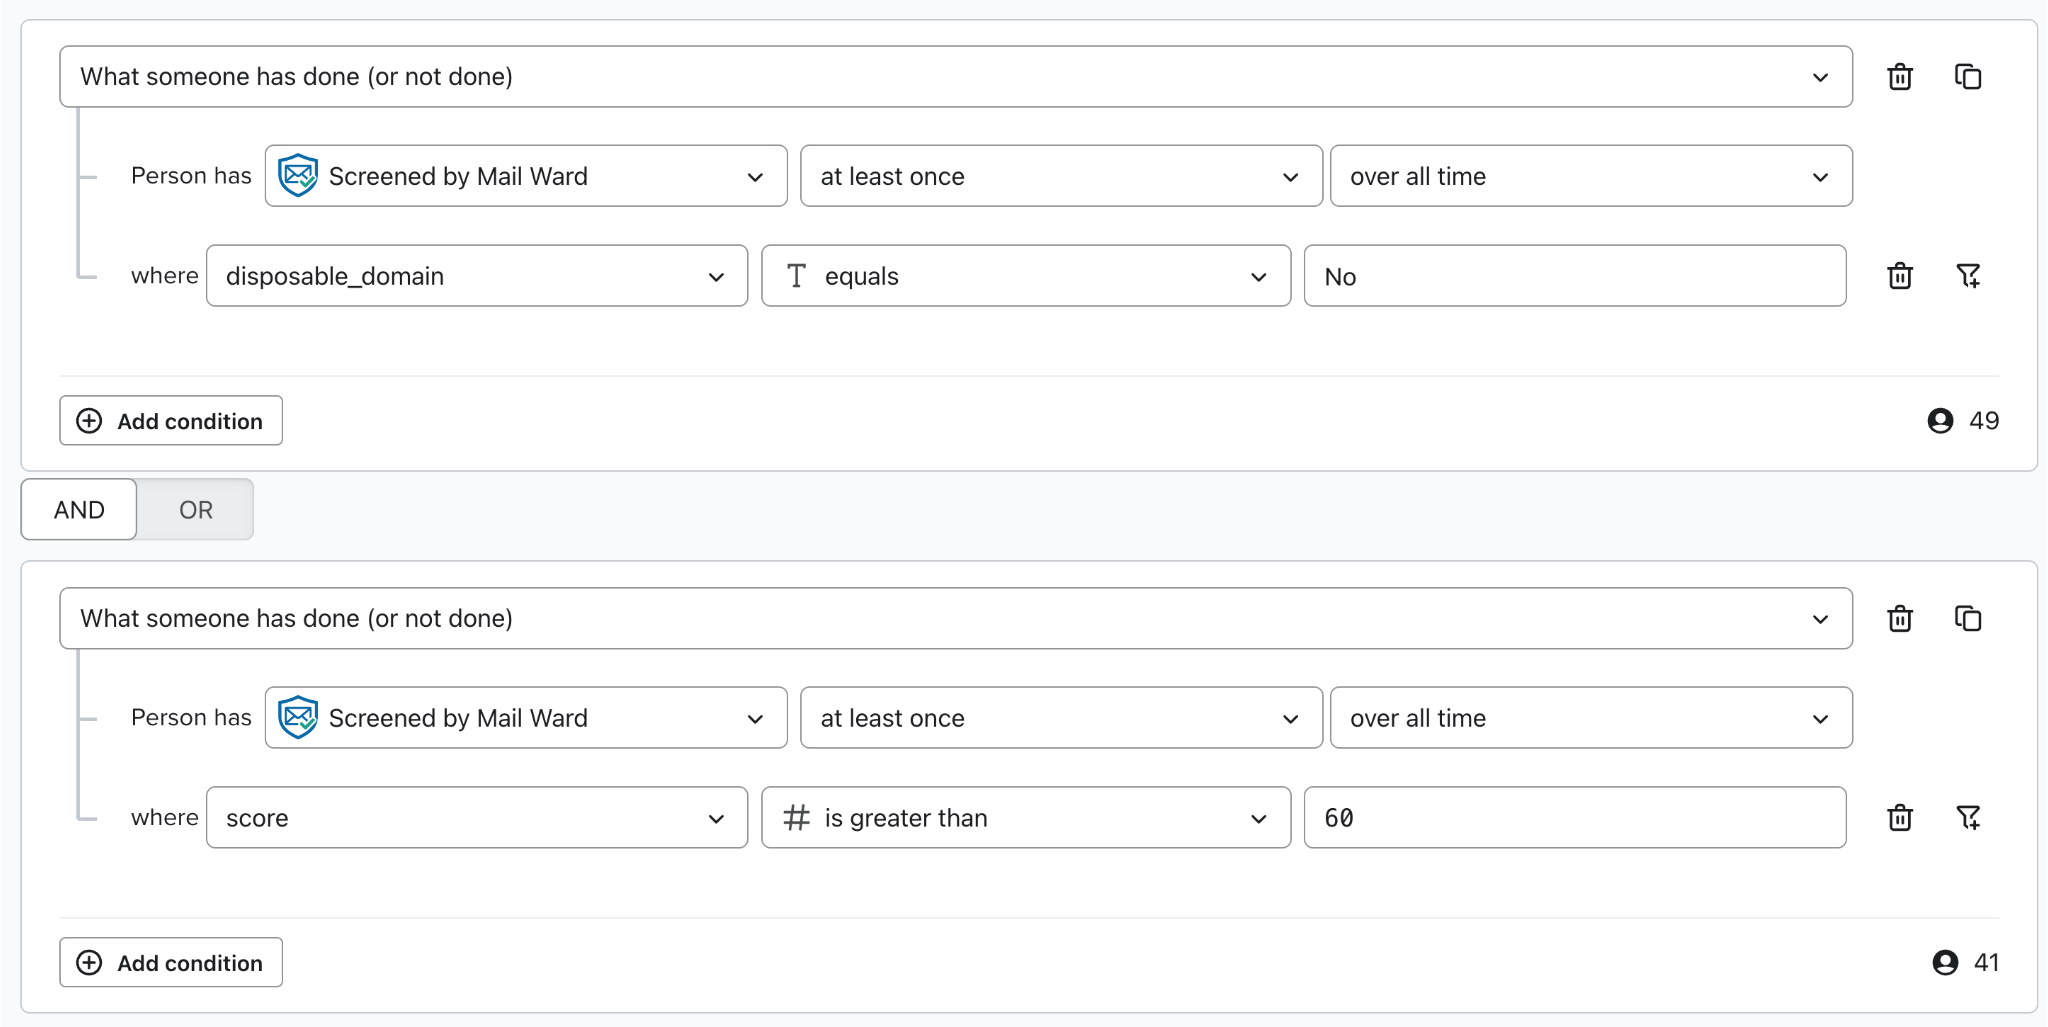Open the disposable_domain property dropdown
This screenshot has height=1027, width=2048.
[477, 276]
